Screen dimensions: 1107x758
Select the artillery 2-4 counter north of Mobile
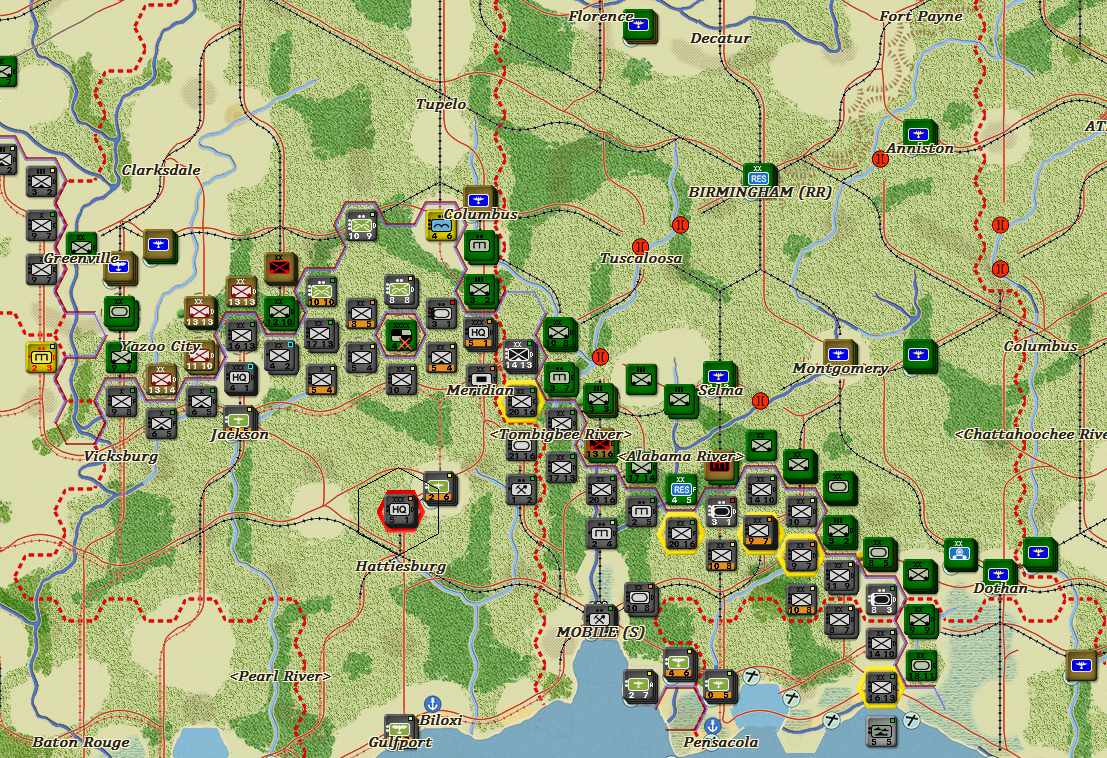pyautogui.click(x=602, y=534)
